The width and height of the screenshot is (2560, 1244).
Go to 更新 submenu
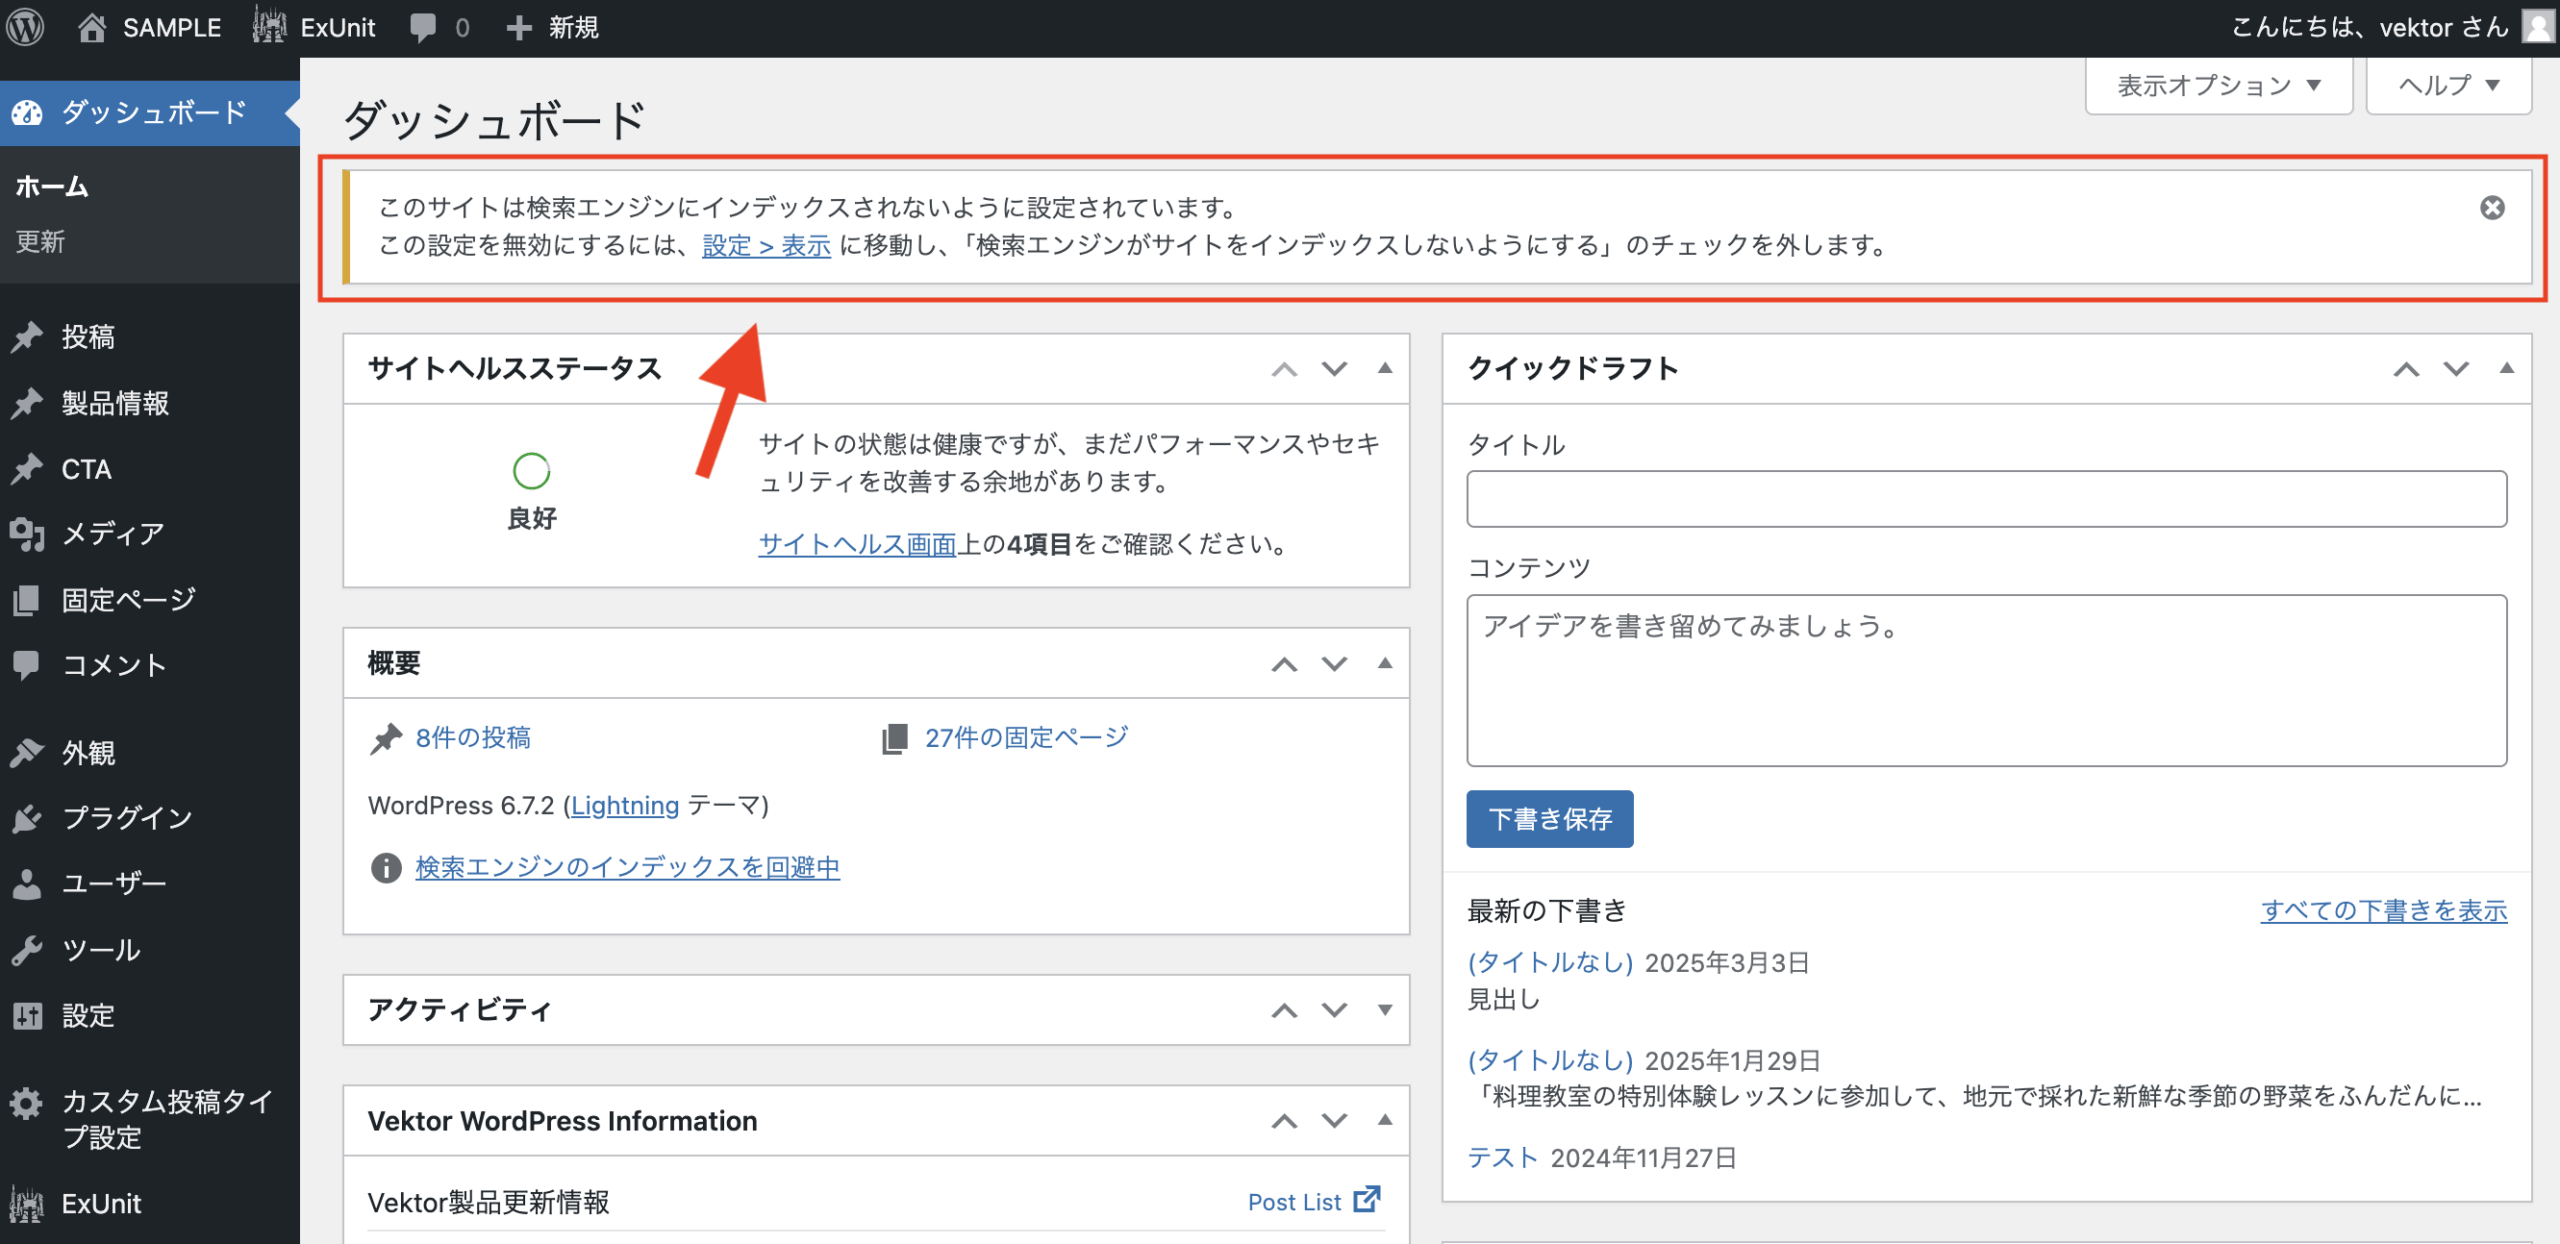point(40,241)
